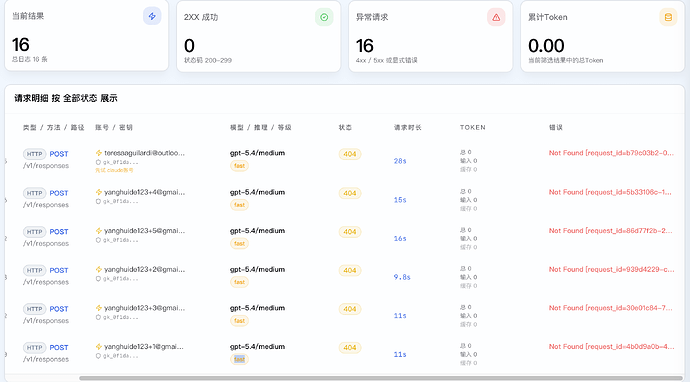The image size is (690, 382).
Task: Click account yanghuide123+3@gmai...
Action: coord(144,308)
